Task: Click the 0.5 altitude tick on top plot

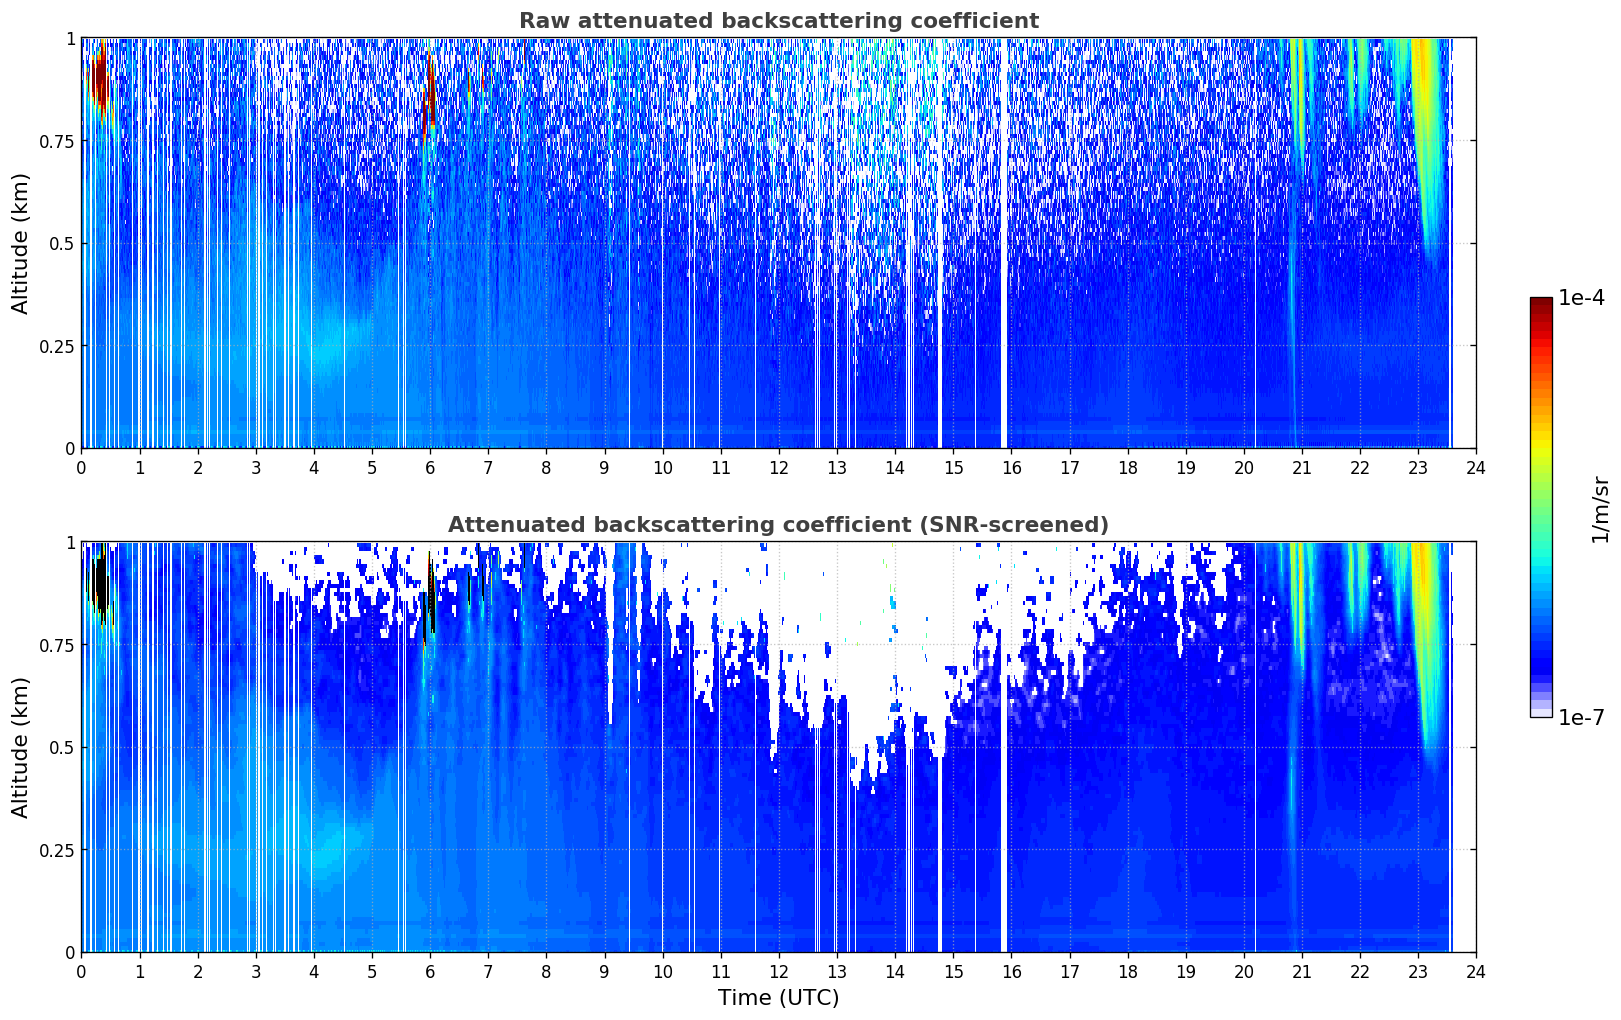Action: (61, 243)
